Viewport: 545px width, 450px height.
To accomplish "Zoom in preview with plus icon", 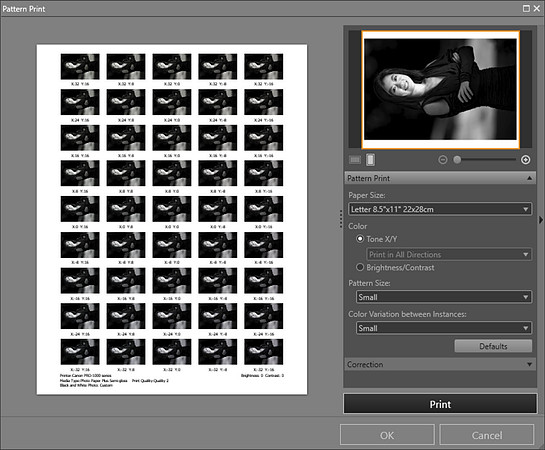I will pyautogui.click(x=526, y=160).
